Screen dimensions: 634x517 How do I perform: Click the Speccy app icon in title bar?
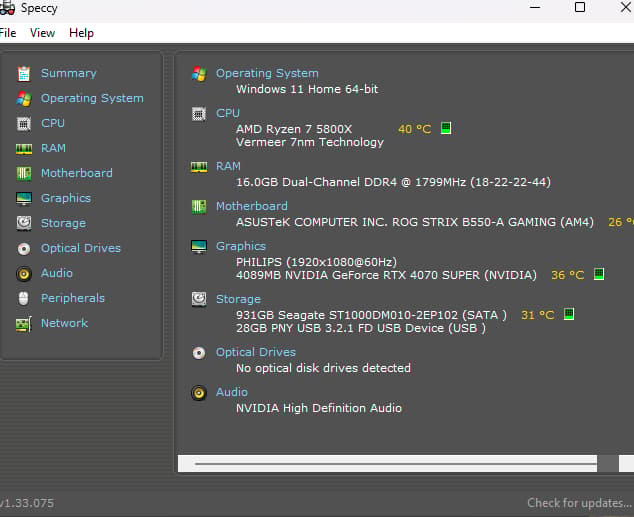[7, 8]
